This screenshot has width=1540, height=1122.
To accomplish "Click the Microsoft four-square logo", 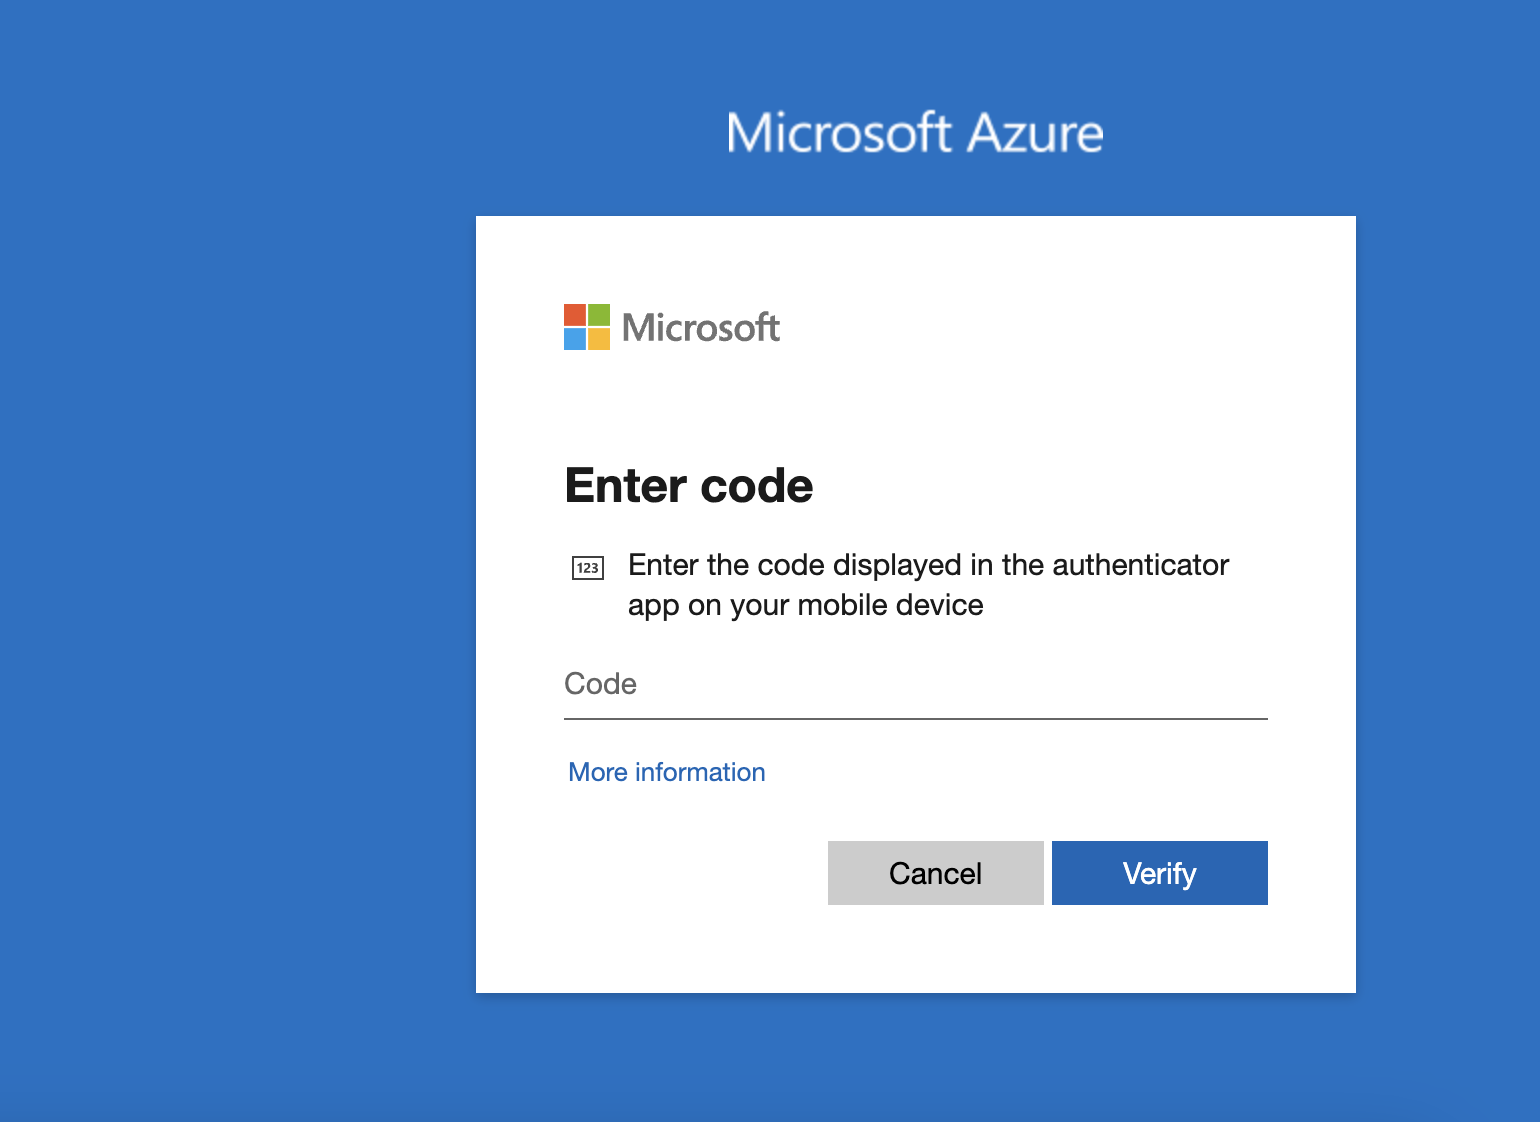I will [585, 327].
